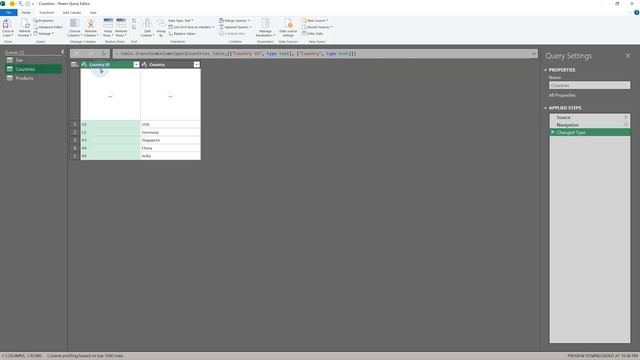The width and height of the screenshot is (640, 360).
Task: Select row number 1 in the grid
Action: click(75, 124)
